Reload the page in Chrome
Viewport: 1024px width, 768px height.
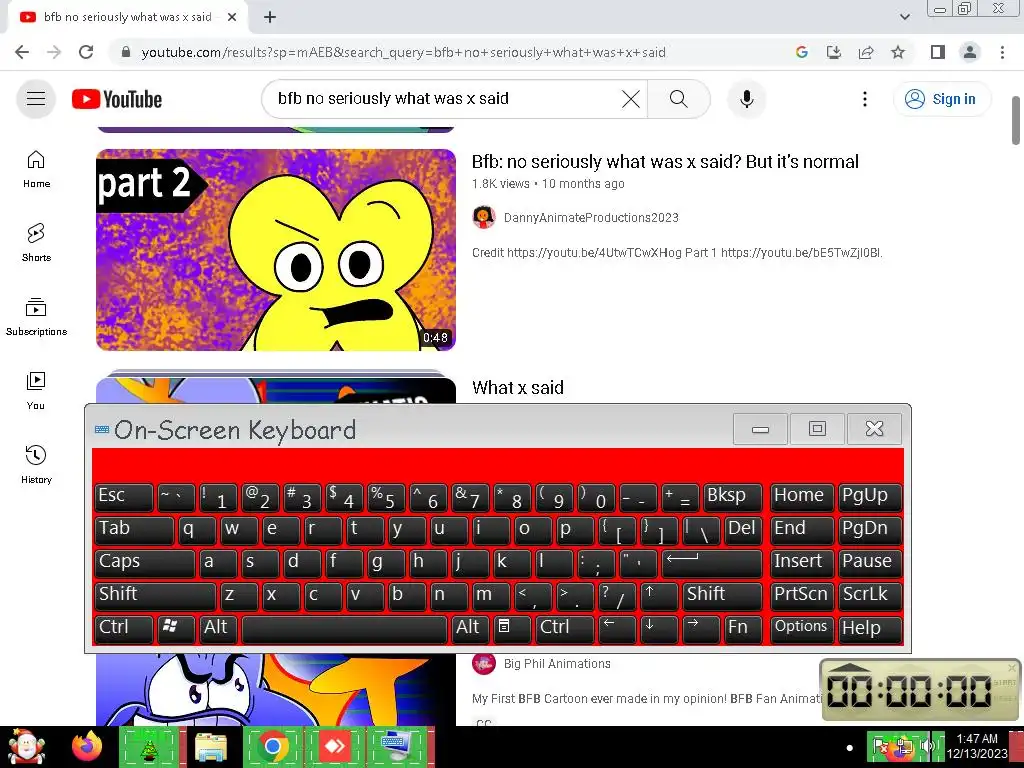pyautogui.click(x=86, y=52)
